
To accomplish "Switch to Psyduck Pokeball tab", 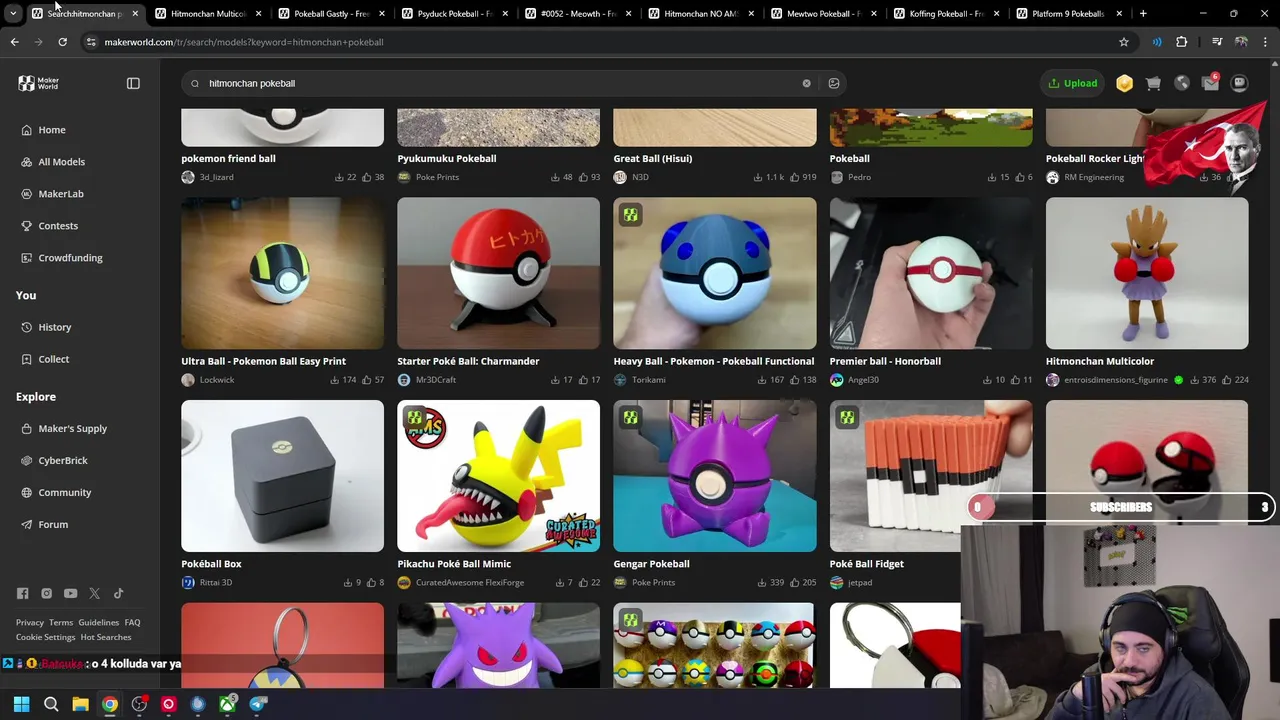I will pos(454,14).
